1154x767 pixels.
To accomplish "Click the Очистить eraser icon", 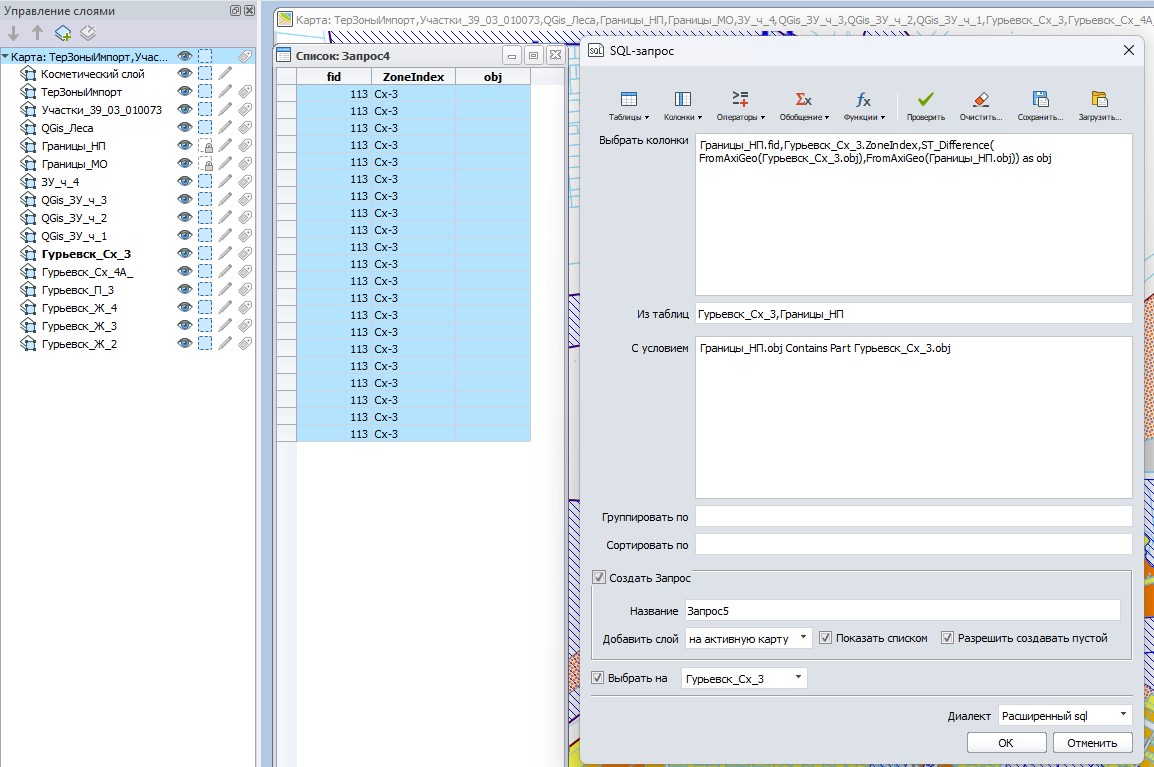I will [x=980, y=100].
